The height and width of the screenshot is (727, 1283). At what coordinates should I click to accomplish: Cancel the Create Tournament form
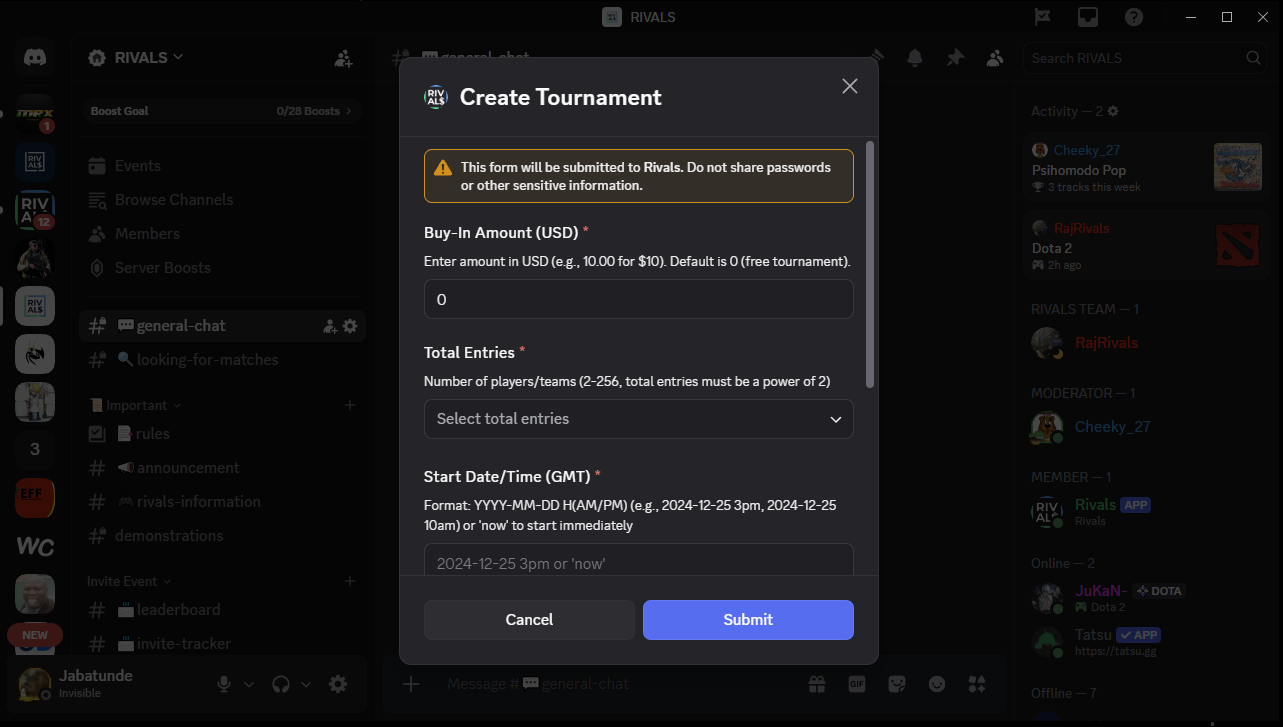point(529,619)
